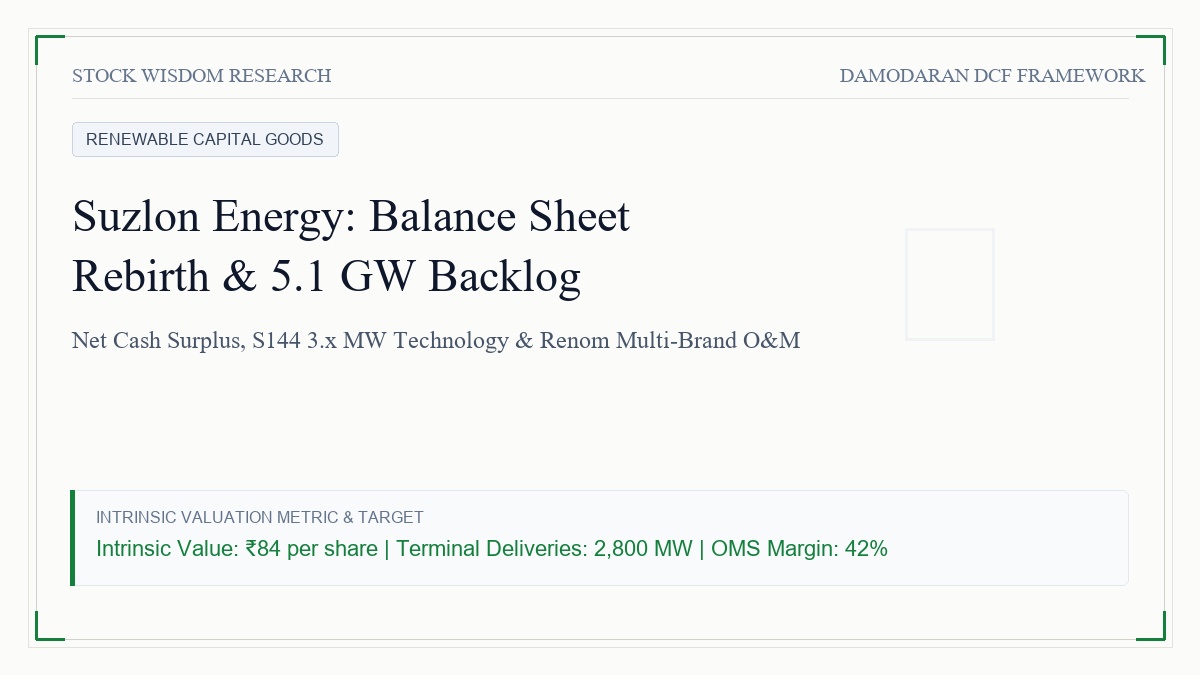Click the title line 'Suzlon Energy: Balance Sheet'
The width and height of the screenshot is (1200, 675).
[351, 216]
